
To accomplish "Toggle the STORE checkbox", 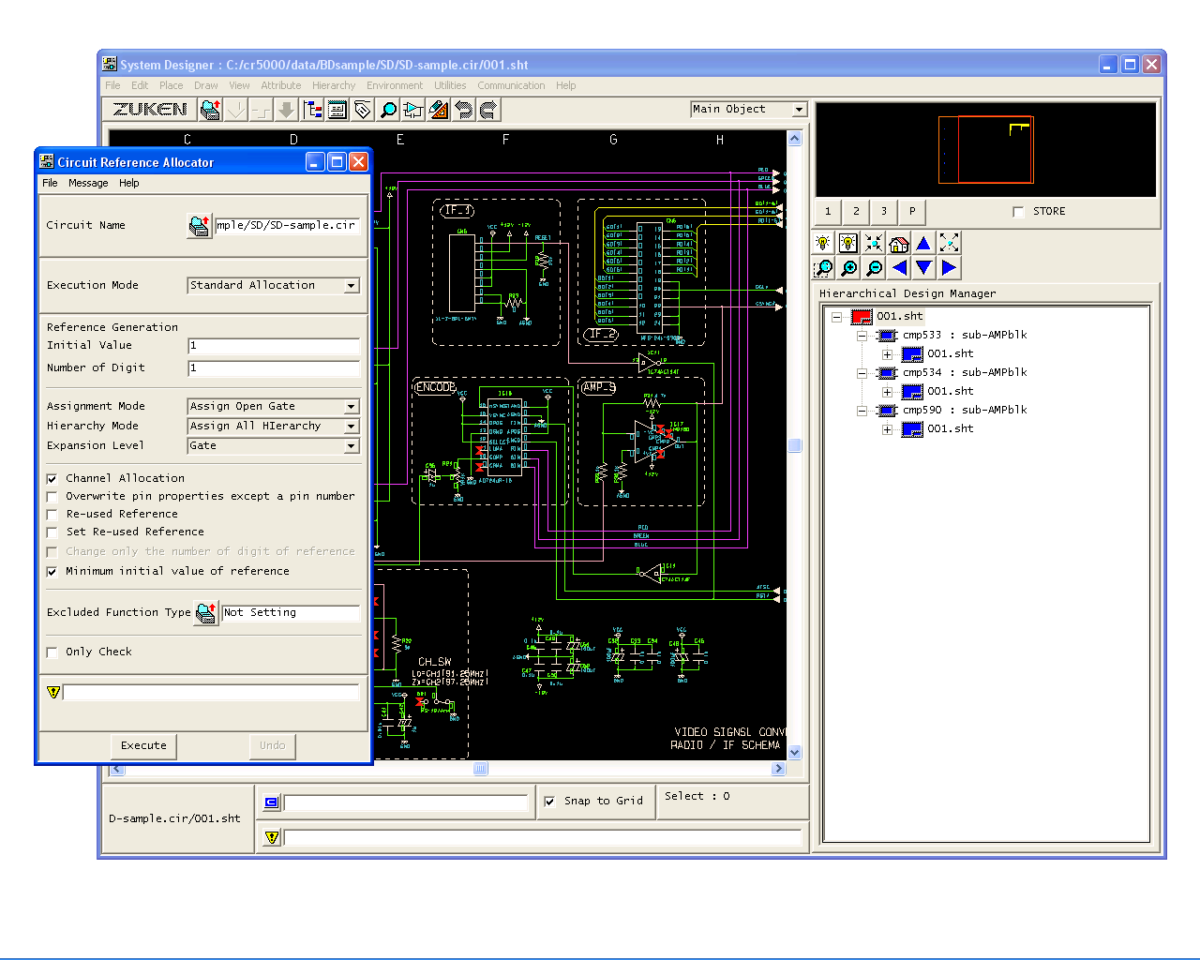I will (1018, 212).
